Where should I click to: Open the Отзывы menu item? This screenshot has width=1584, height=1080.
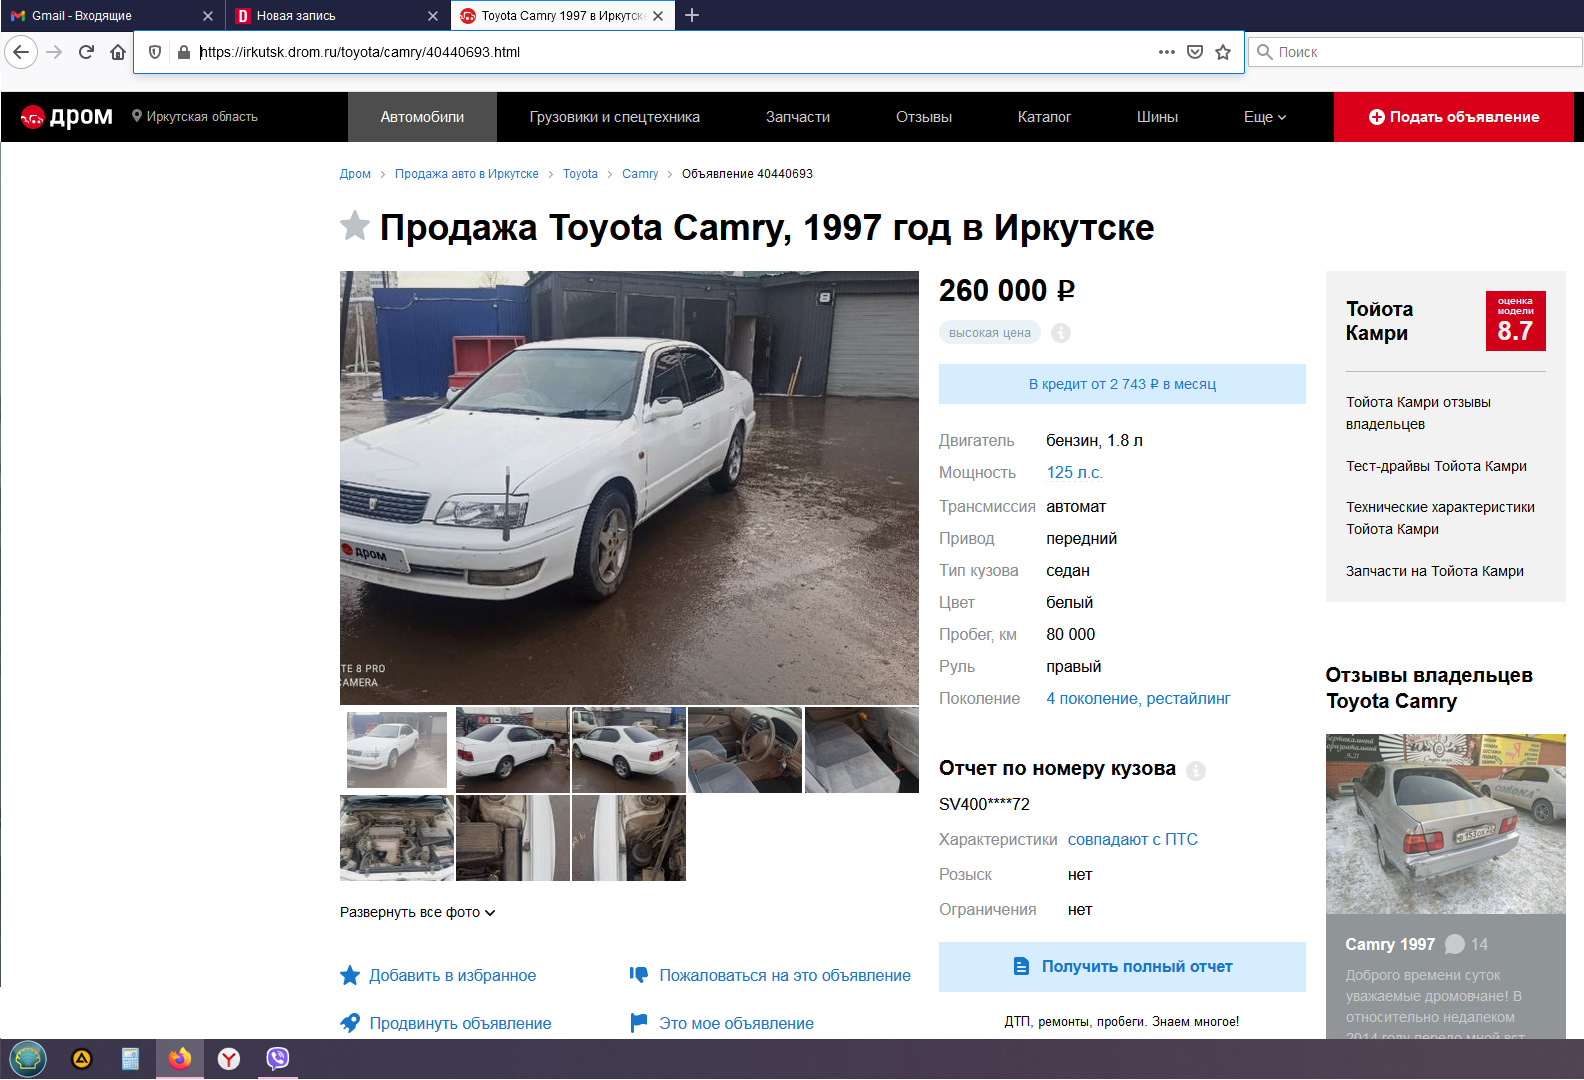coord(924,117)
